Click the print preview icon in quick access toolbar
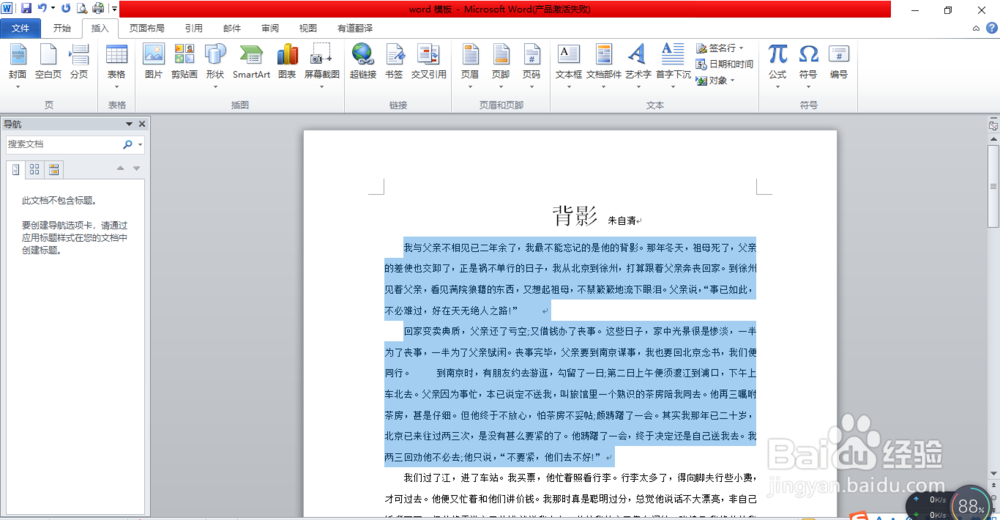Screen dimensions: 1000x520 tap(82, 8)
